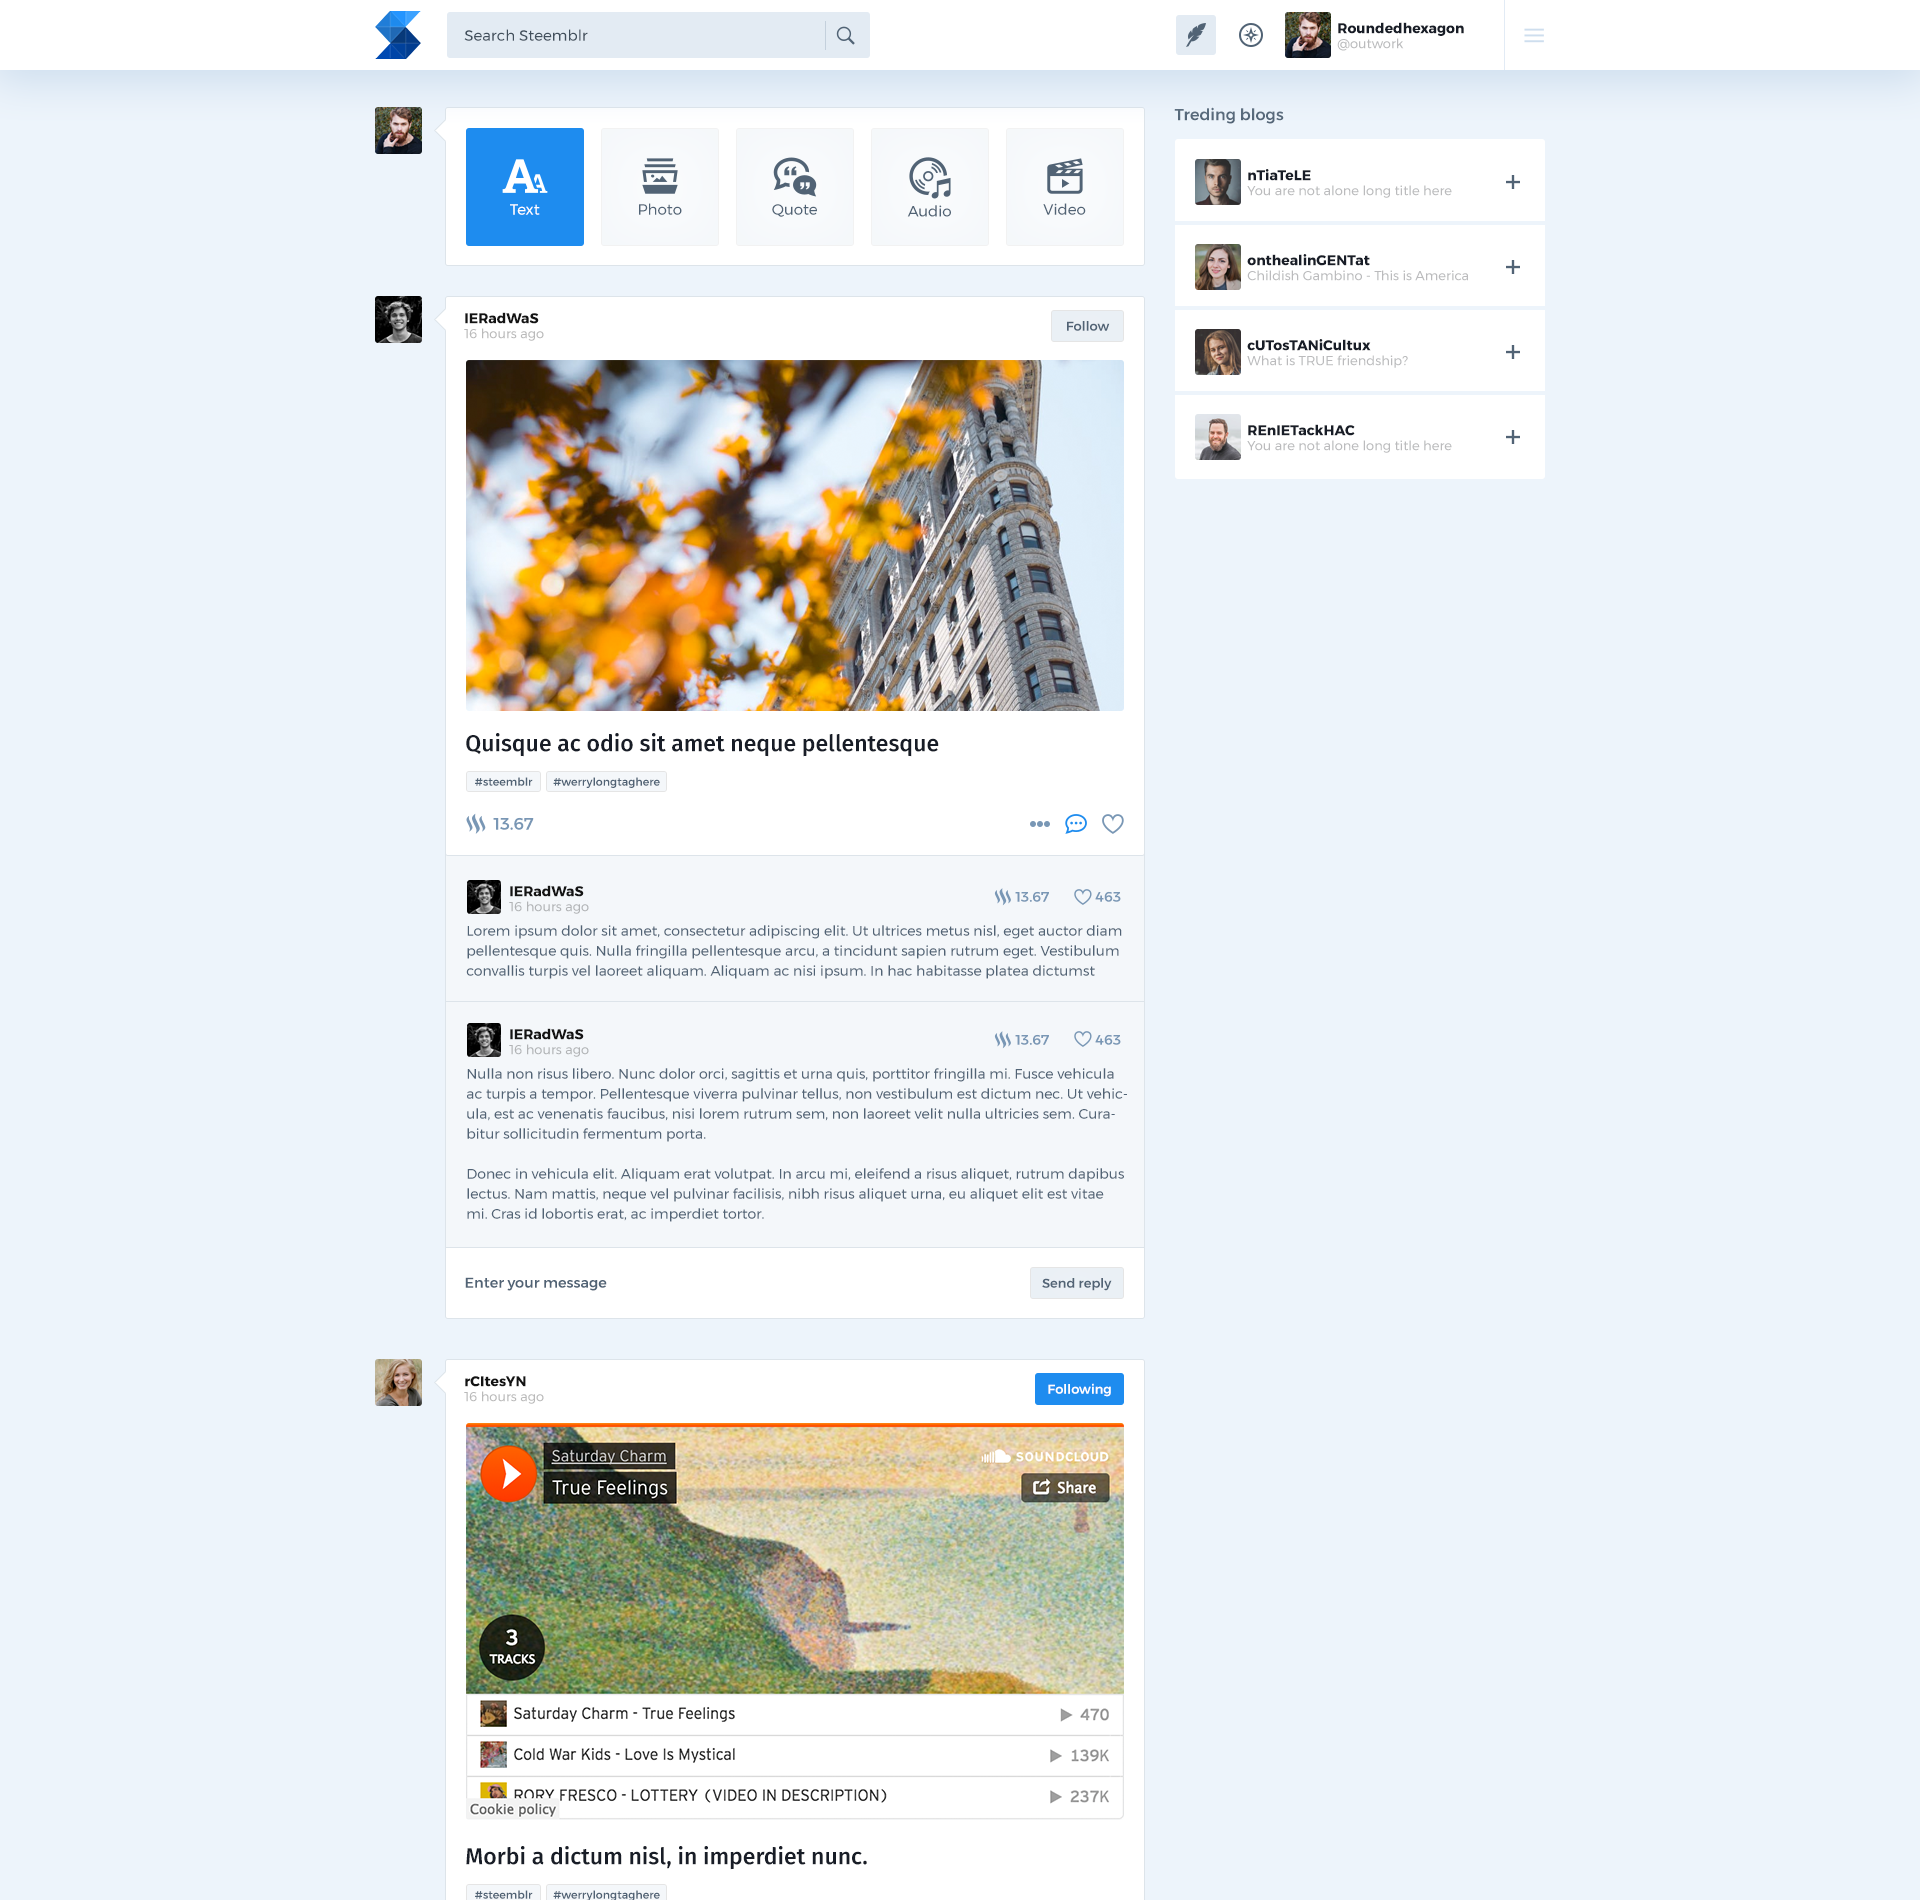Toggle the Following button for rCItesYN
The image size is (1920, 1900).
click(1078, 1389)
